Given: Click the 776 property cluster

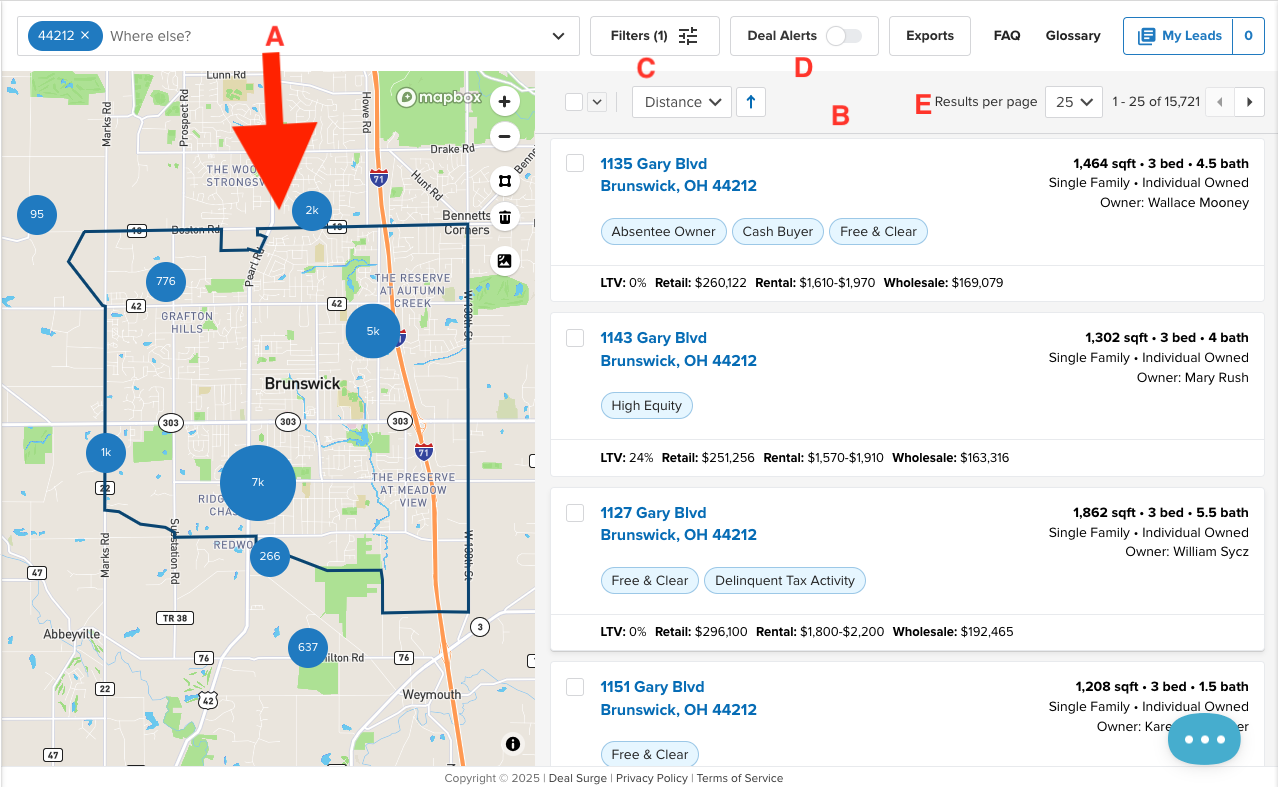Looking at the screenshot, I should click(166, 281).
